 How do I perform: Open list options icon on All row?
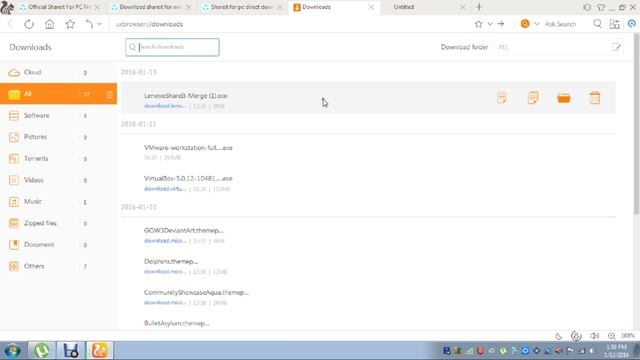pos(109,94)
